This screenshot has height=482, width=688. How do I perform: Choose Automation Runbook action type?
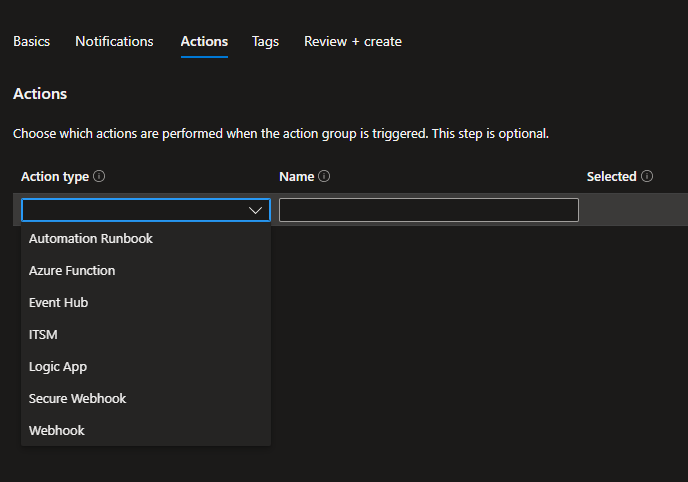pyautogui.click(x=146, y=239)
